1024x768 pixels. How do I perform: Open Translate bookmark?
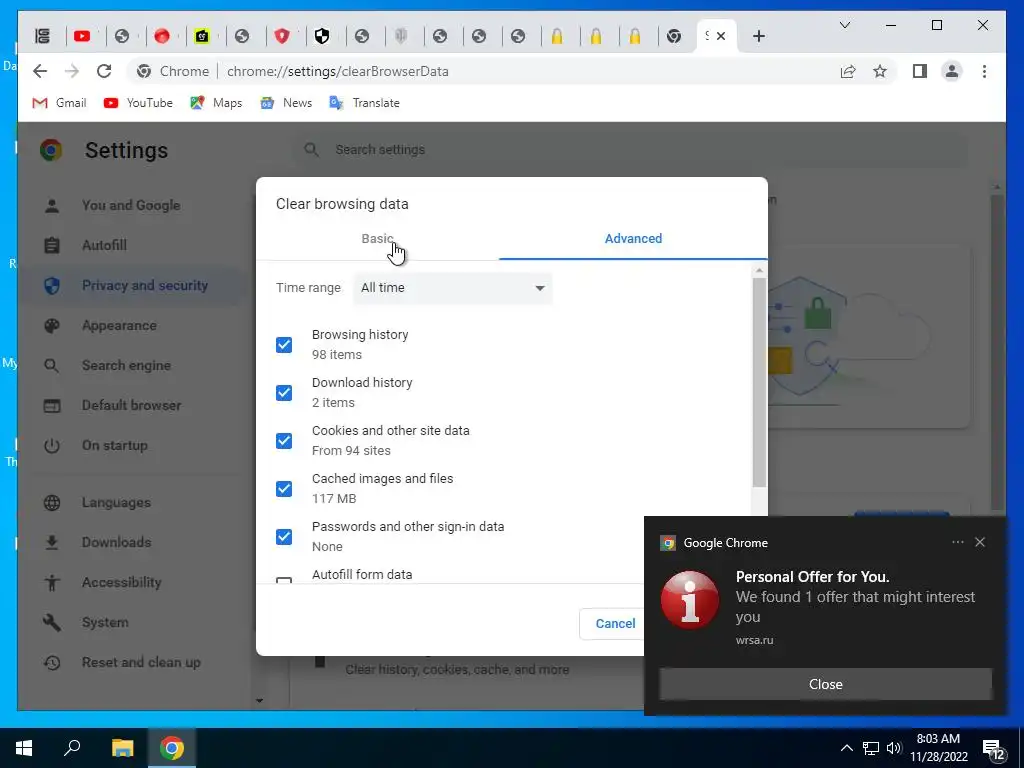point(364,103)
